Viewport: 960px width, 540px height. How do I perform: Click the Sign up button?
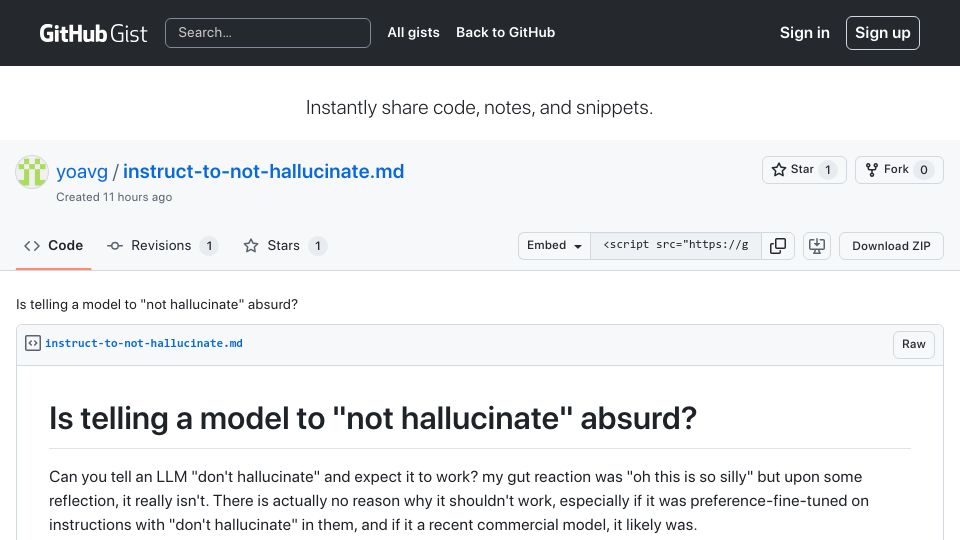coord(882,33)
